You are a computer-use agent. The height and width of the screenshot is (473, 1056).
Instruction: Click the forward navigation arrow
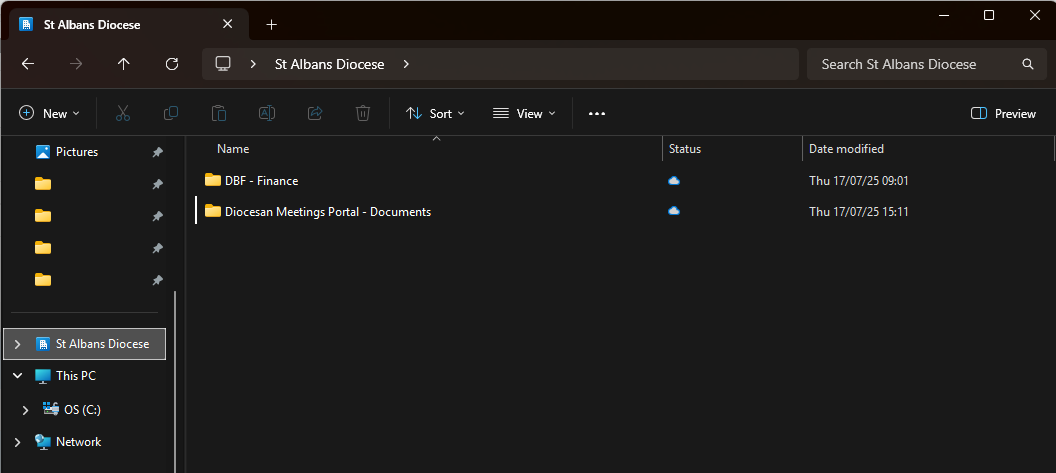point(76,64)
